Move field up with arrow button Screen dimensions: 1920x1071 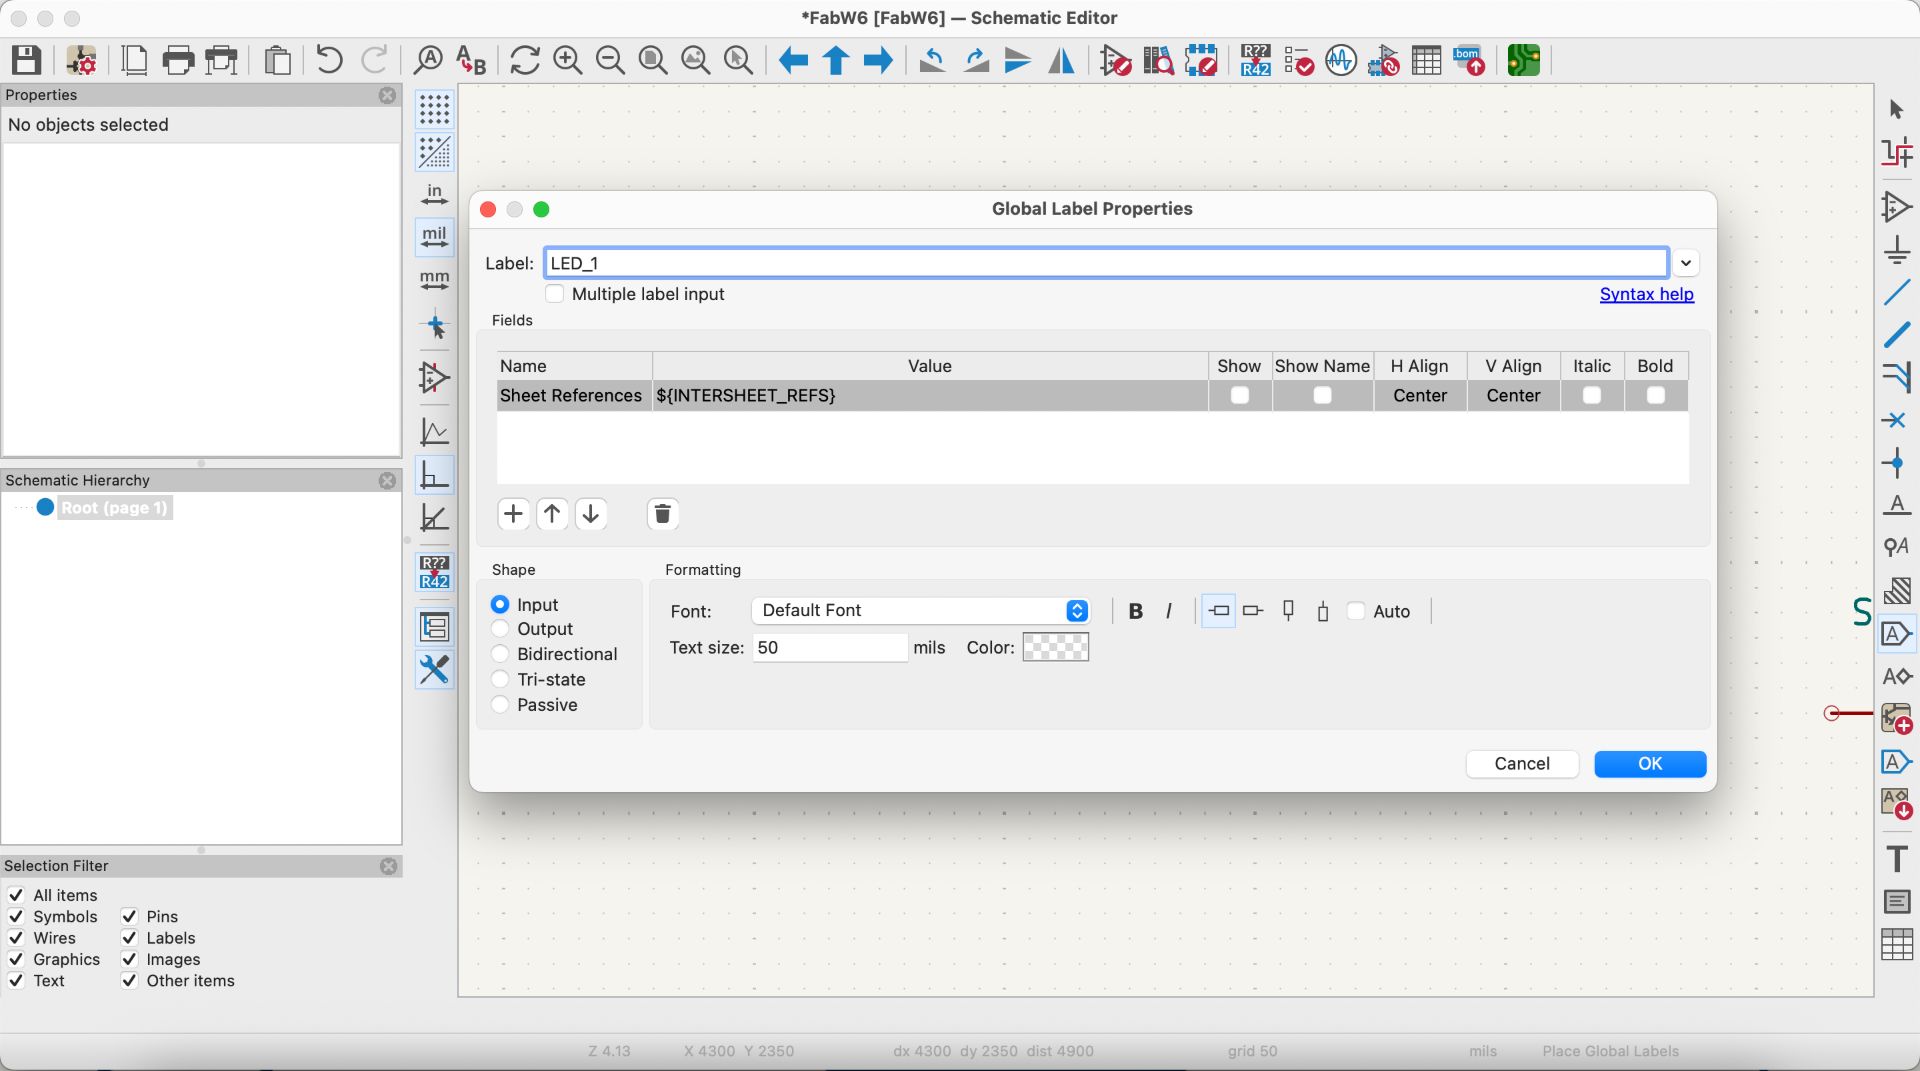[x=552, y=514]
